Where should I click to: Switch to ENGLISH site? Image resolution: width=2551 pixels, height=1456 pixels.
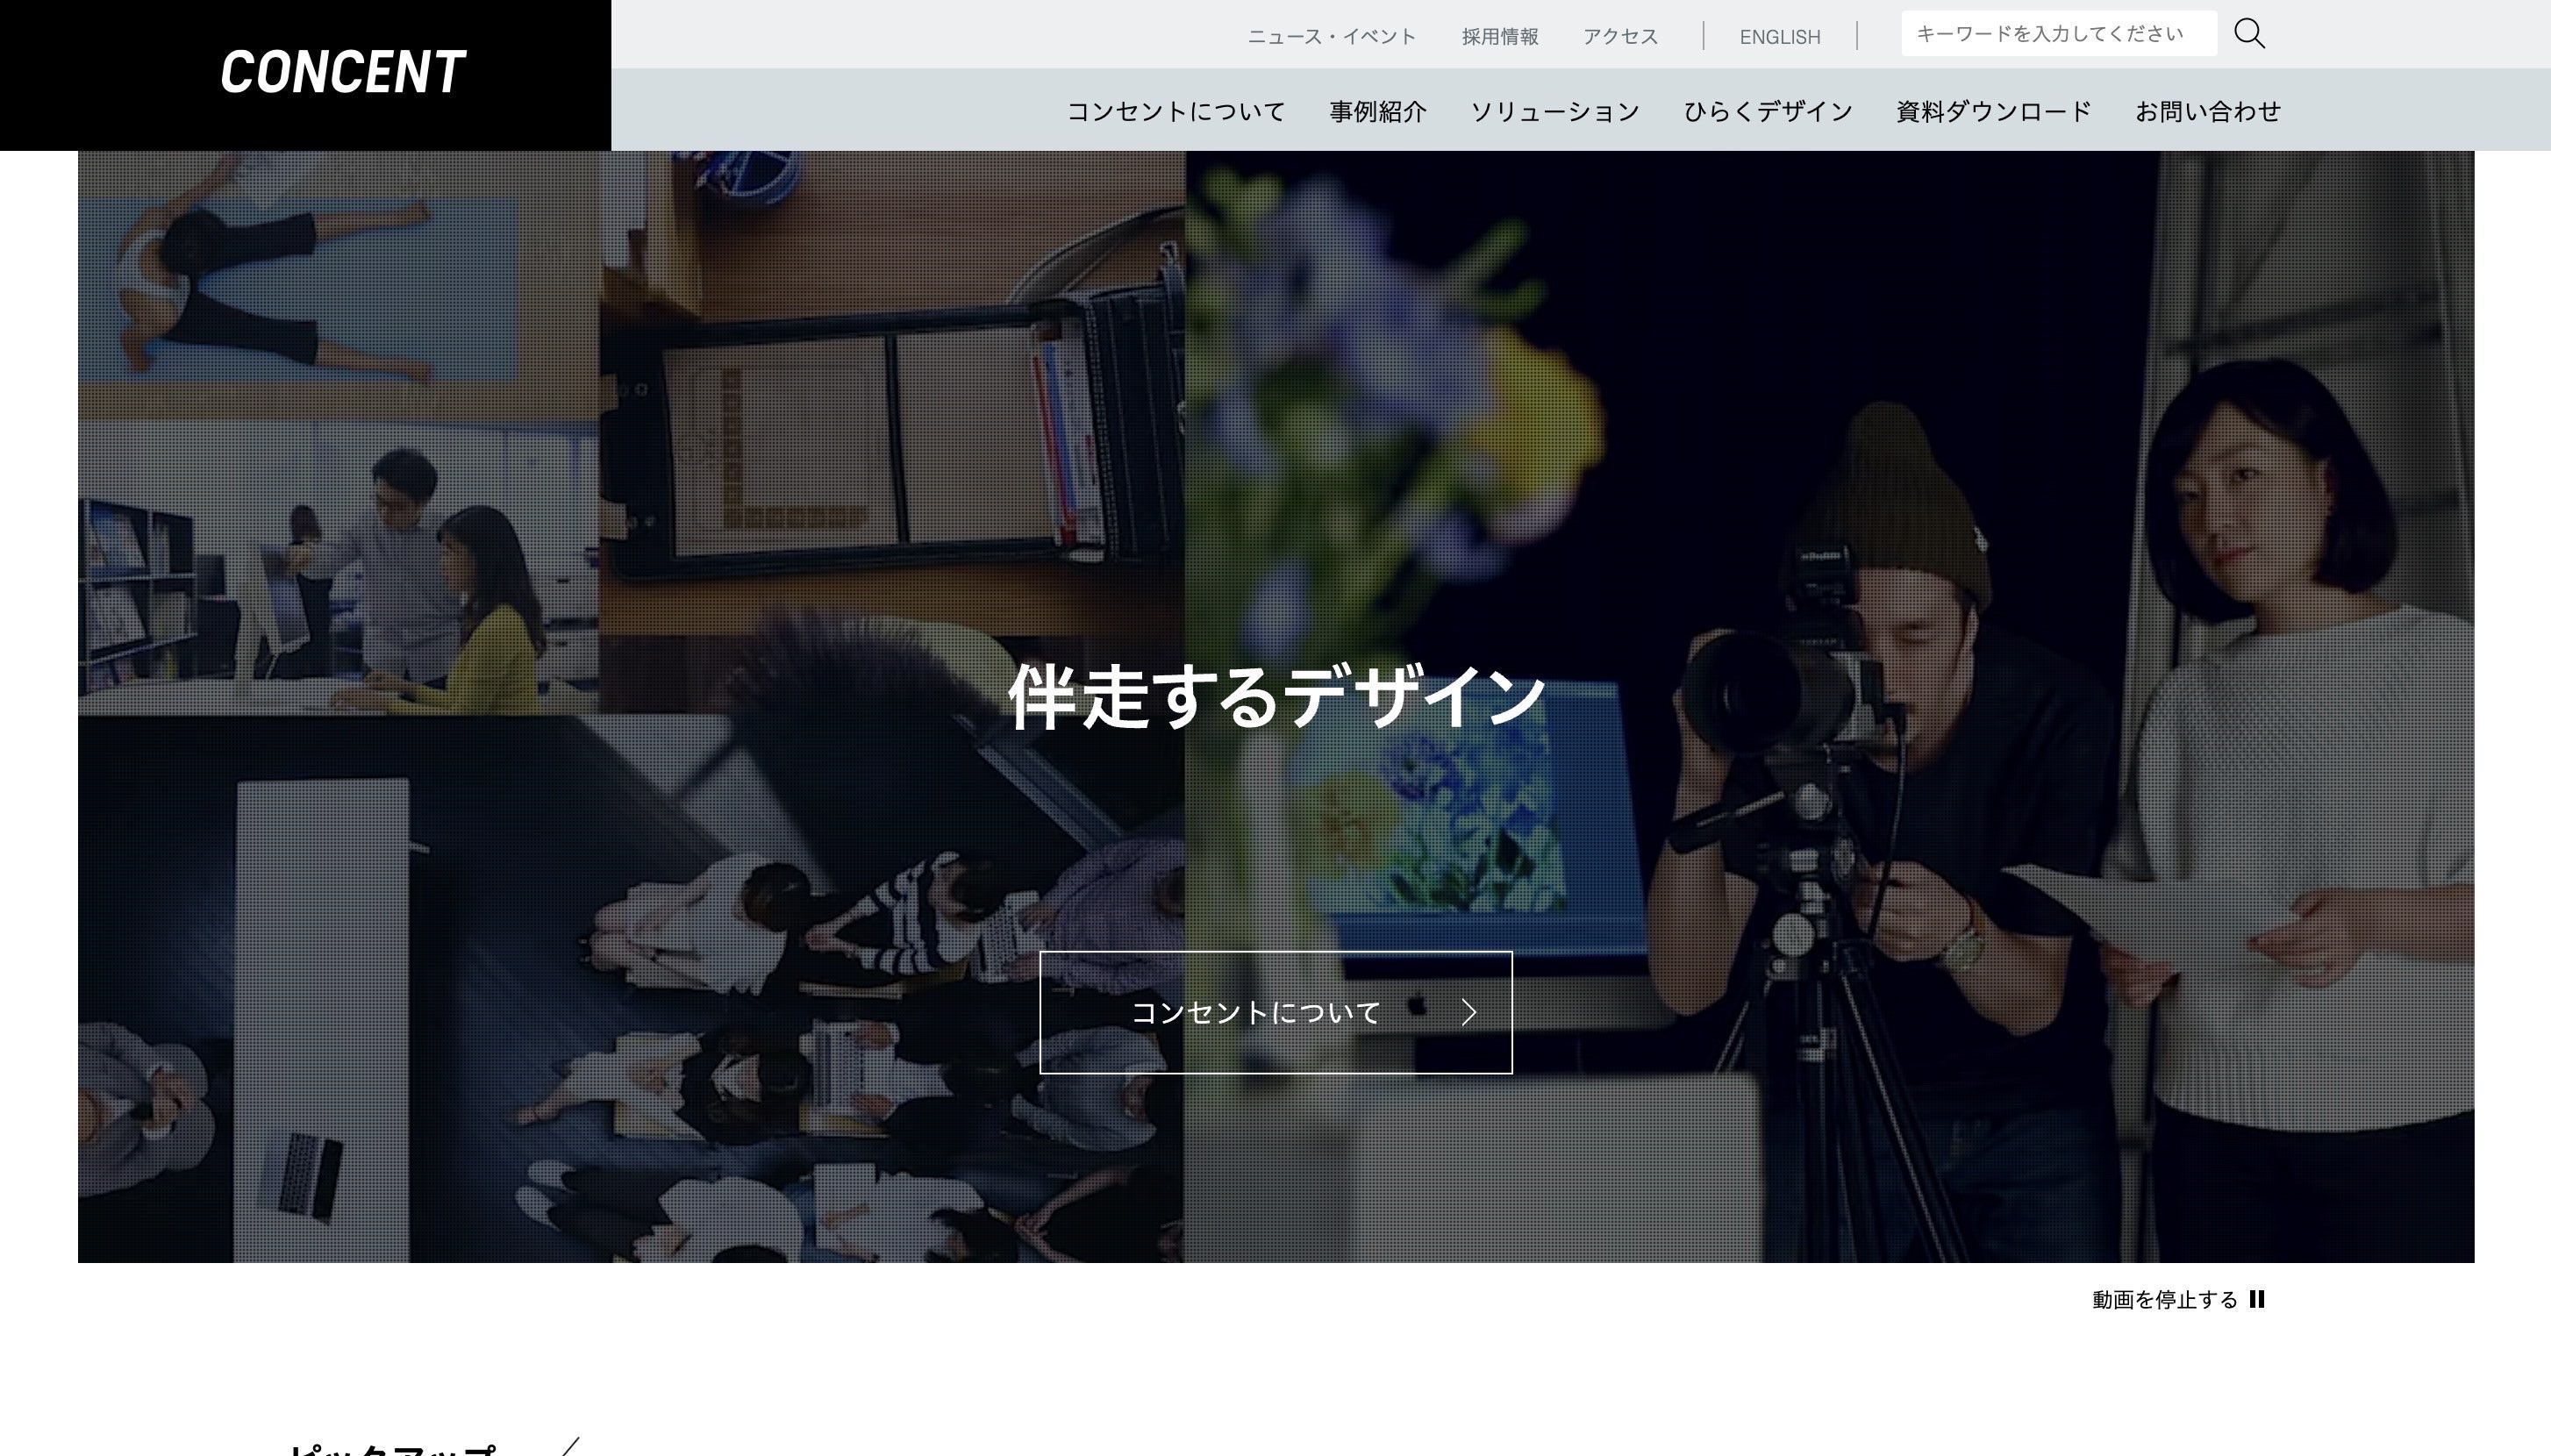pyautogui.click(x=1780, y=37)
